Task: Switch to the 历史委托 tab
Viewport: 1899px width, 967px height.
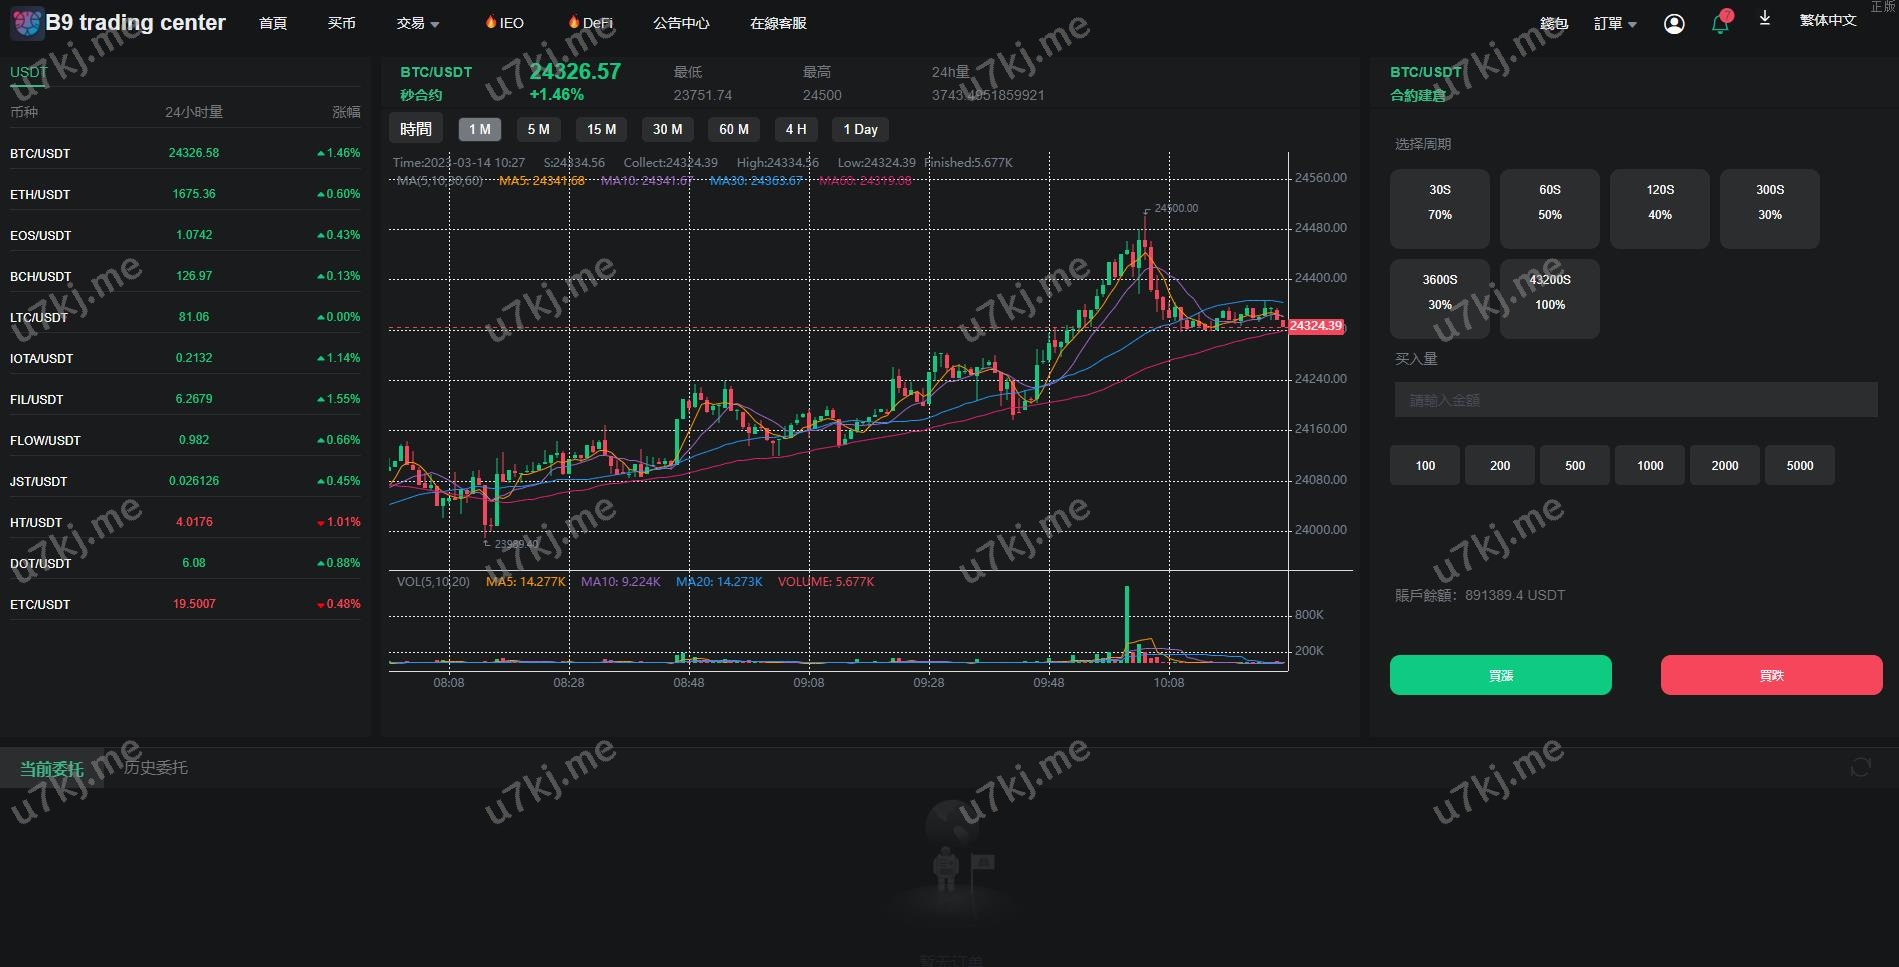Action: [x=156, y=768]
